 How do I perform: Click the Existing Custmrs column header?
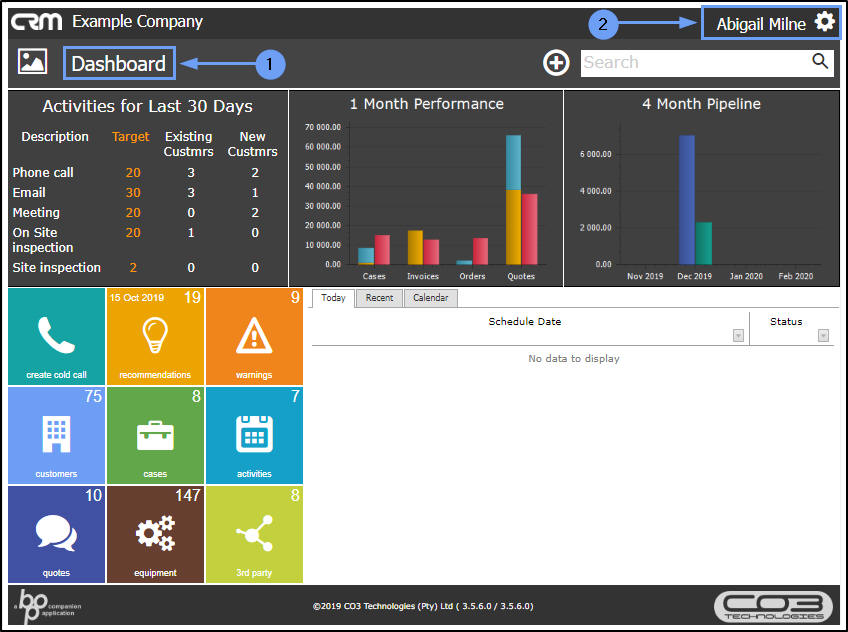click(x=189, y=144)
